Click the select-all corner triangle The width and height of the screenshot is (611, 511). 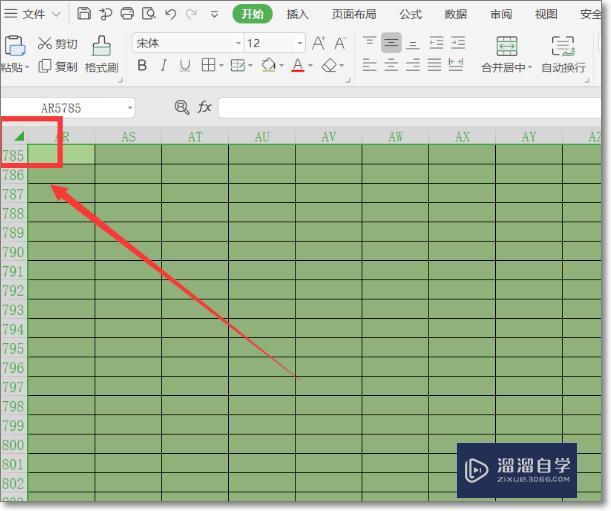click(x=19, y=136)
